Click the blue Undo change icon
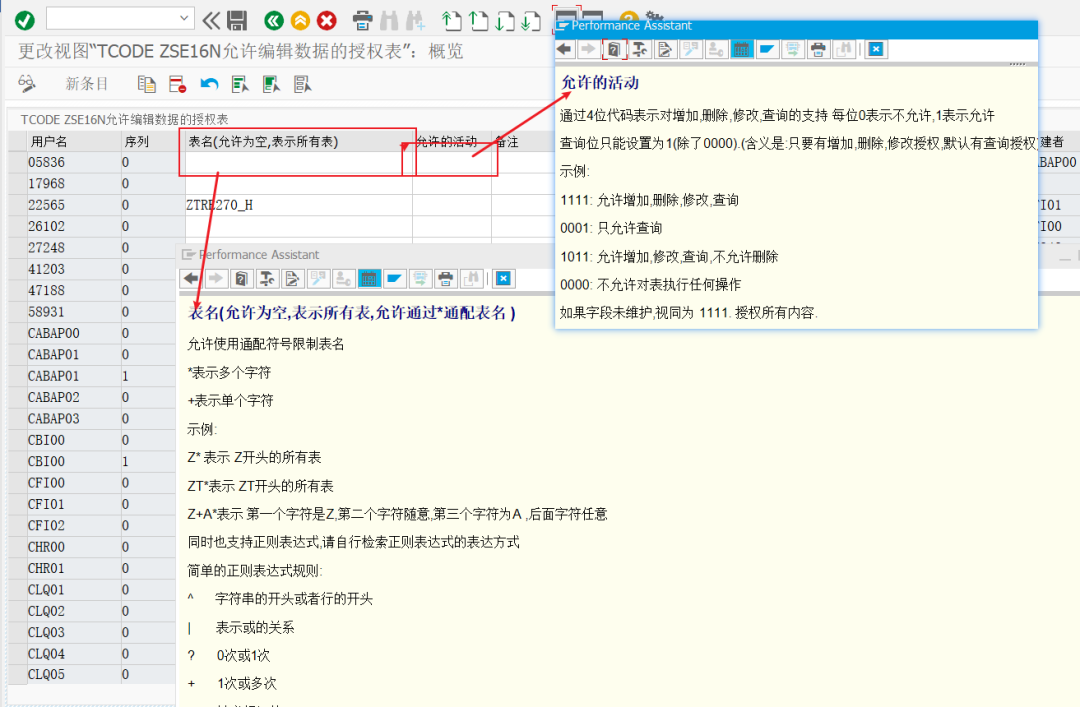1080x707 pixels. pyautogui.click(x=209, y=84)
